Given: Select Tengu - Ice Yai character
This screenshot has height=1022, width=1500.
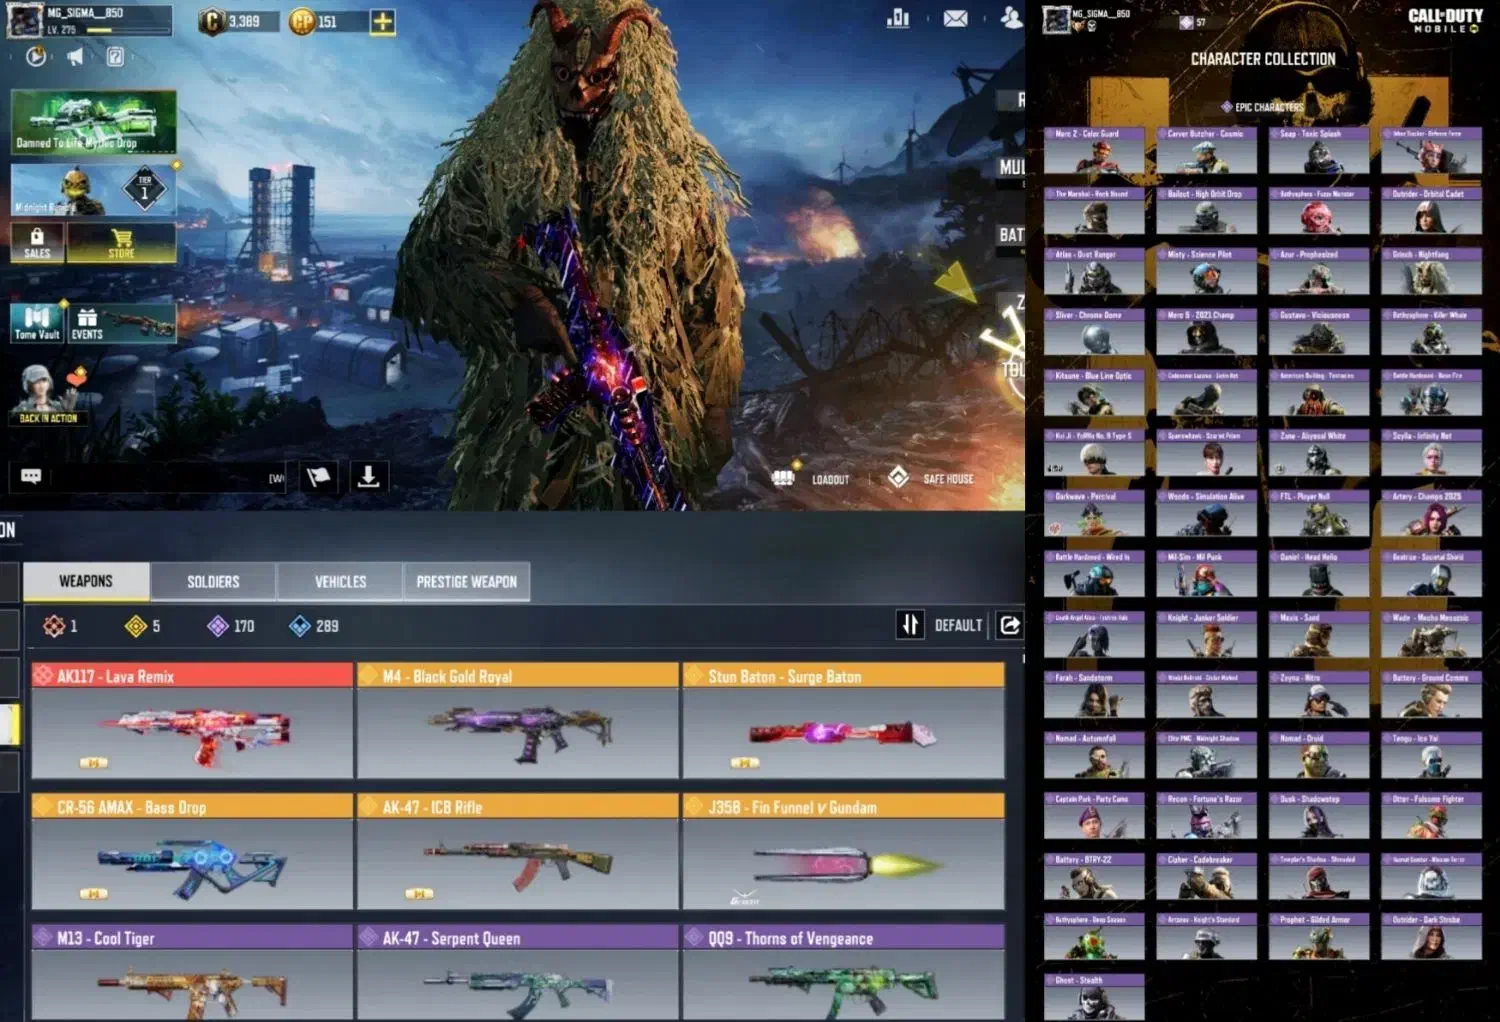Looking at the screenshot, I should [x=1431, y=756].
